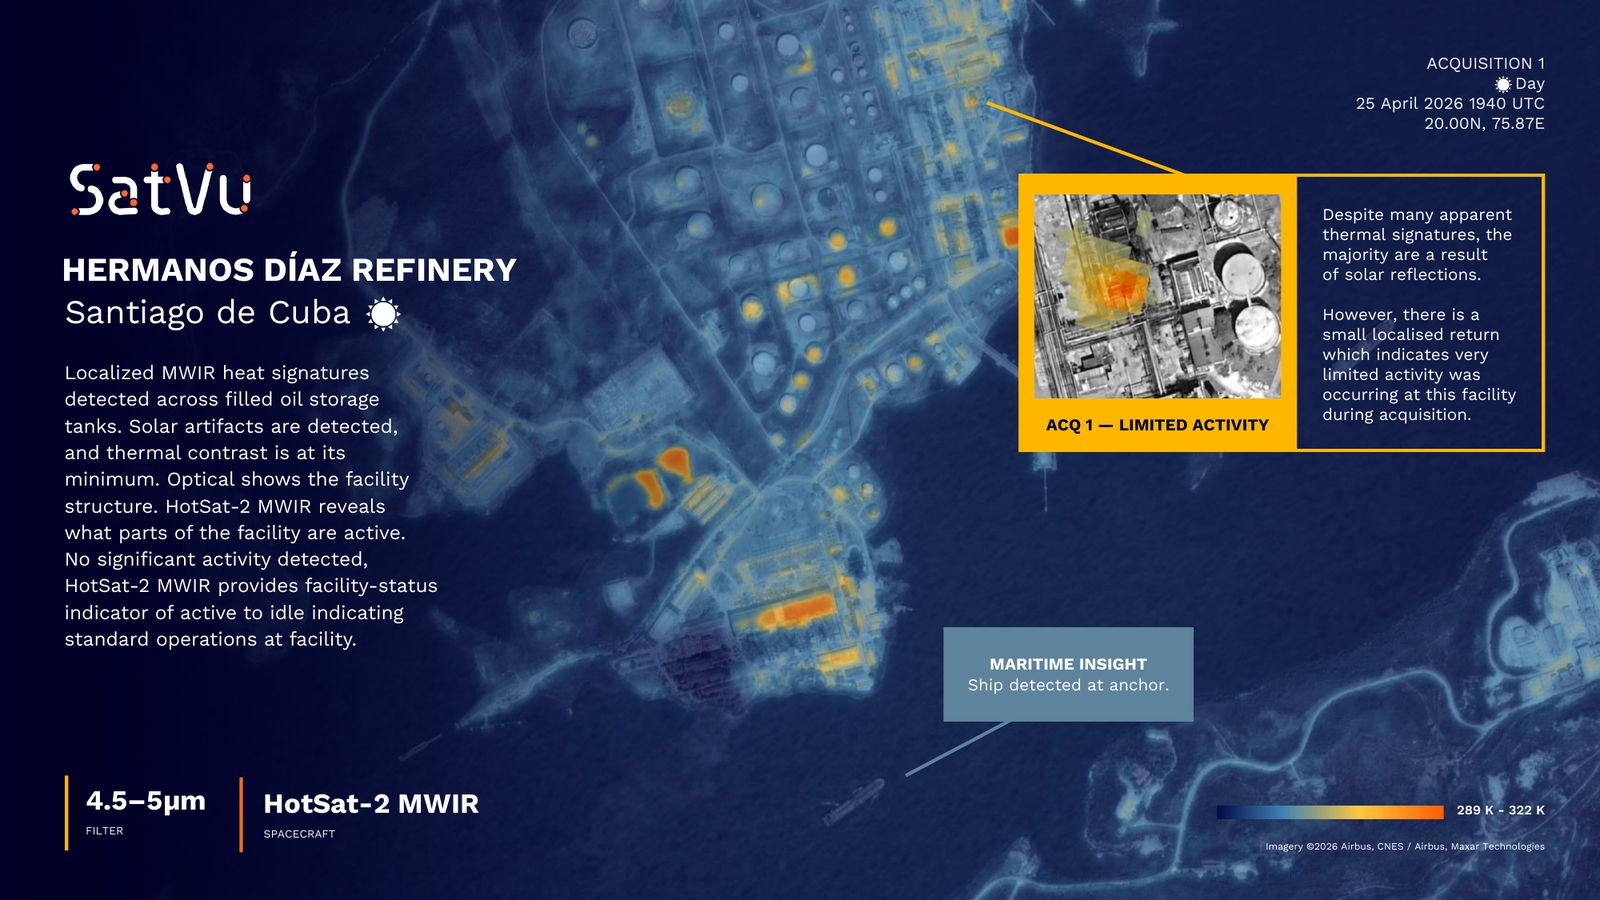Click the ACQUISITION 1 label
1600x900 pixels.
pos(1485,63)
